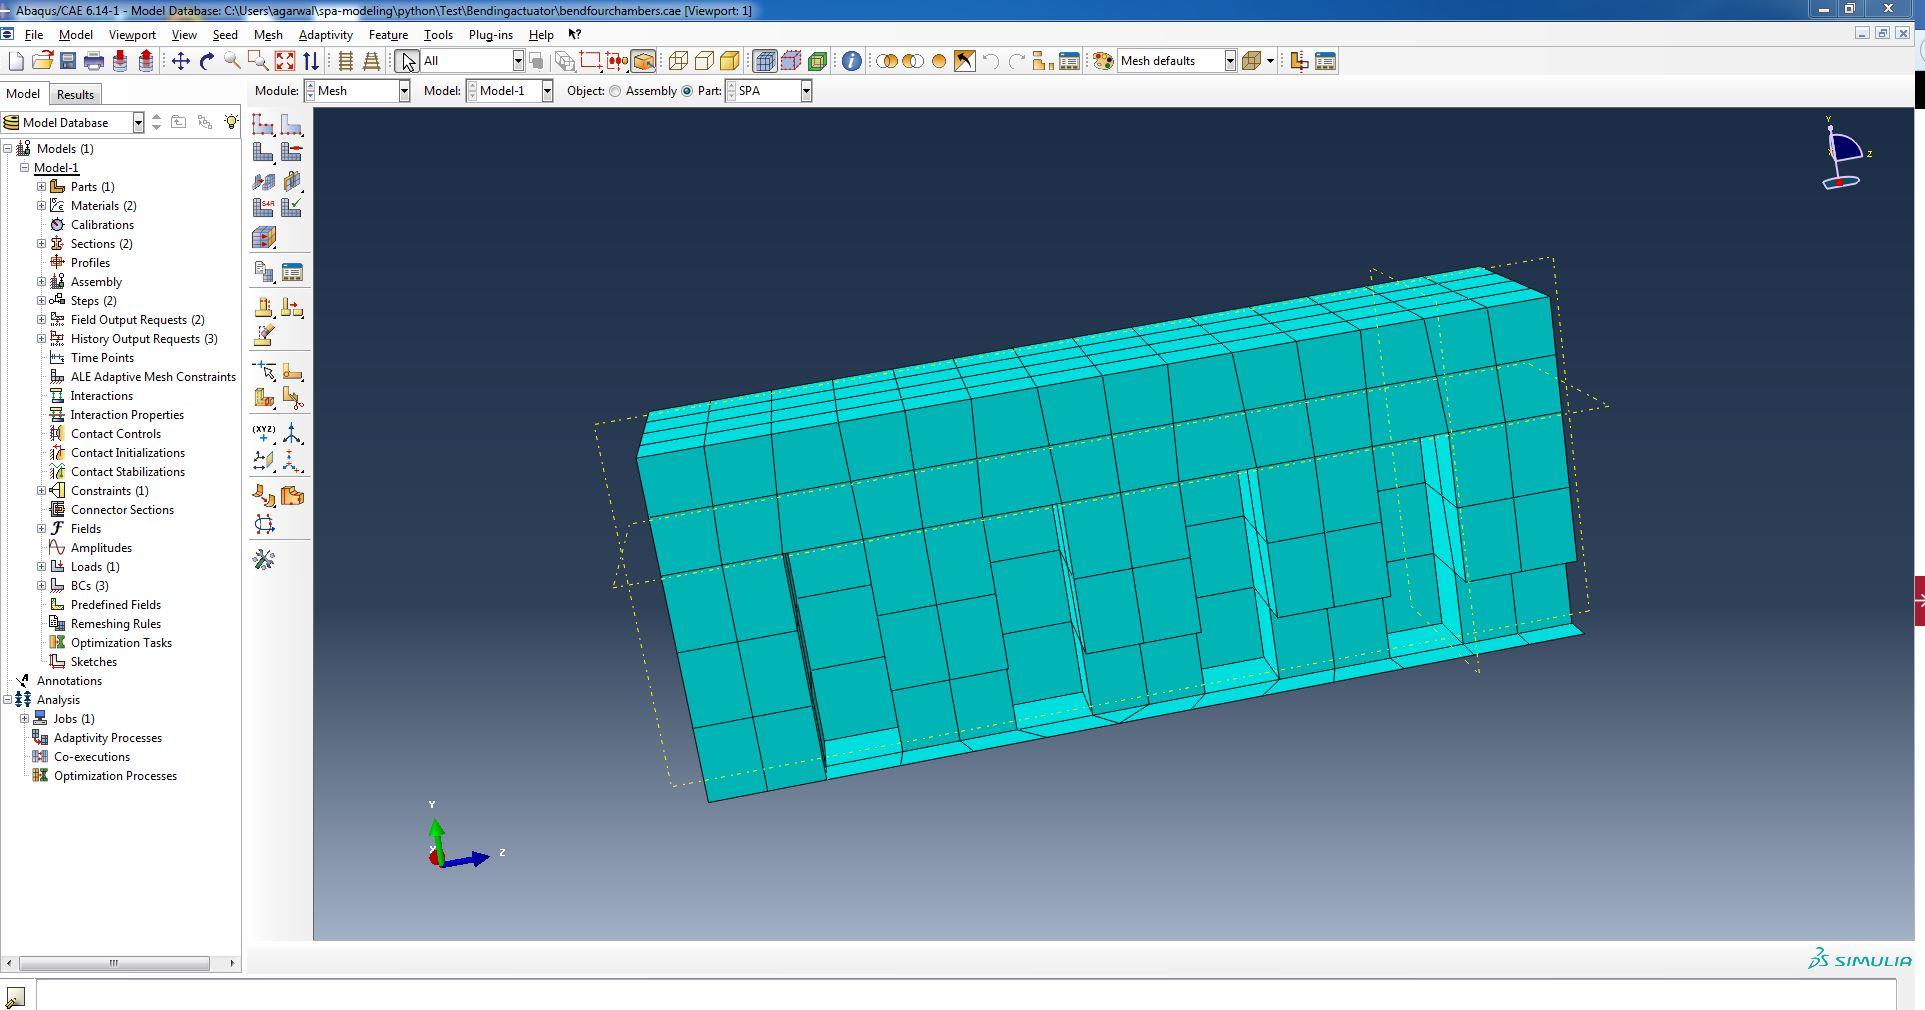
Task: Select Loads (1) in model tree
Action: click(x=95, y=567)
